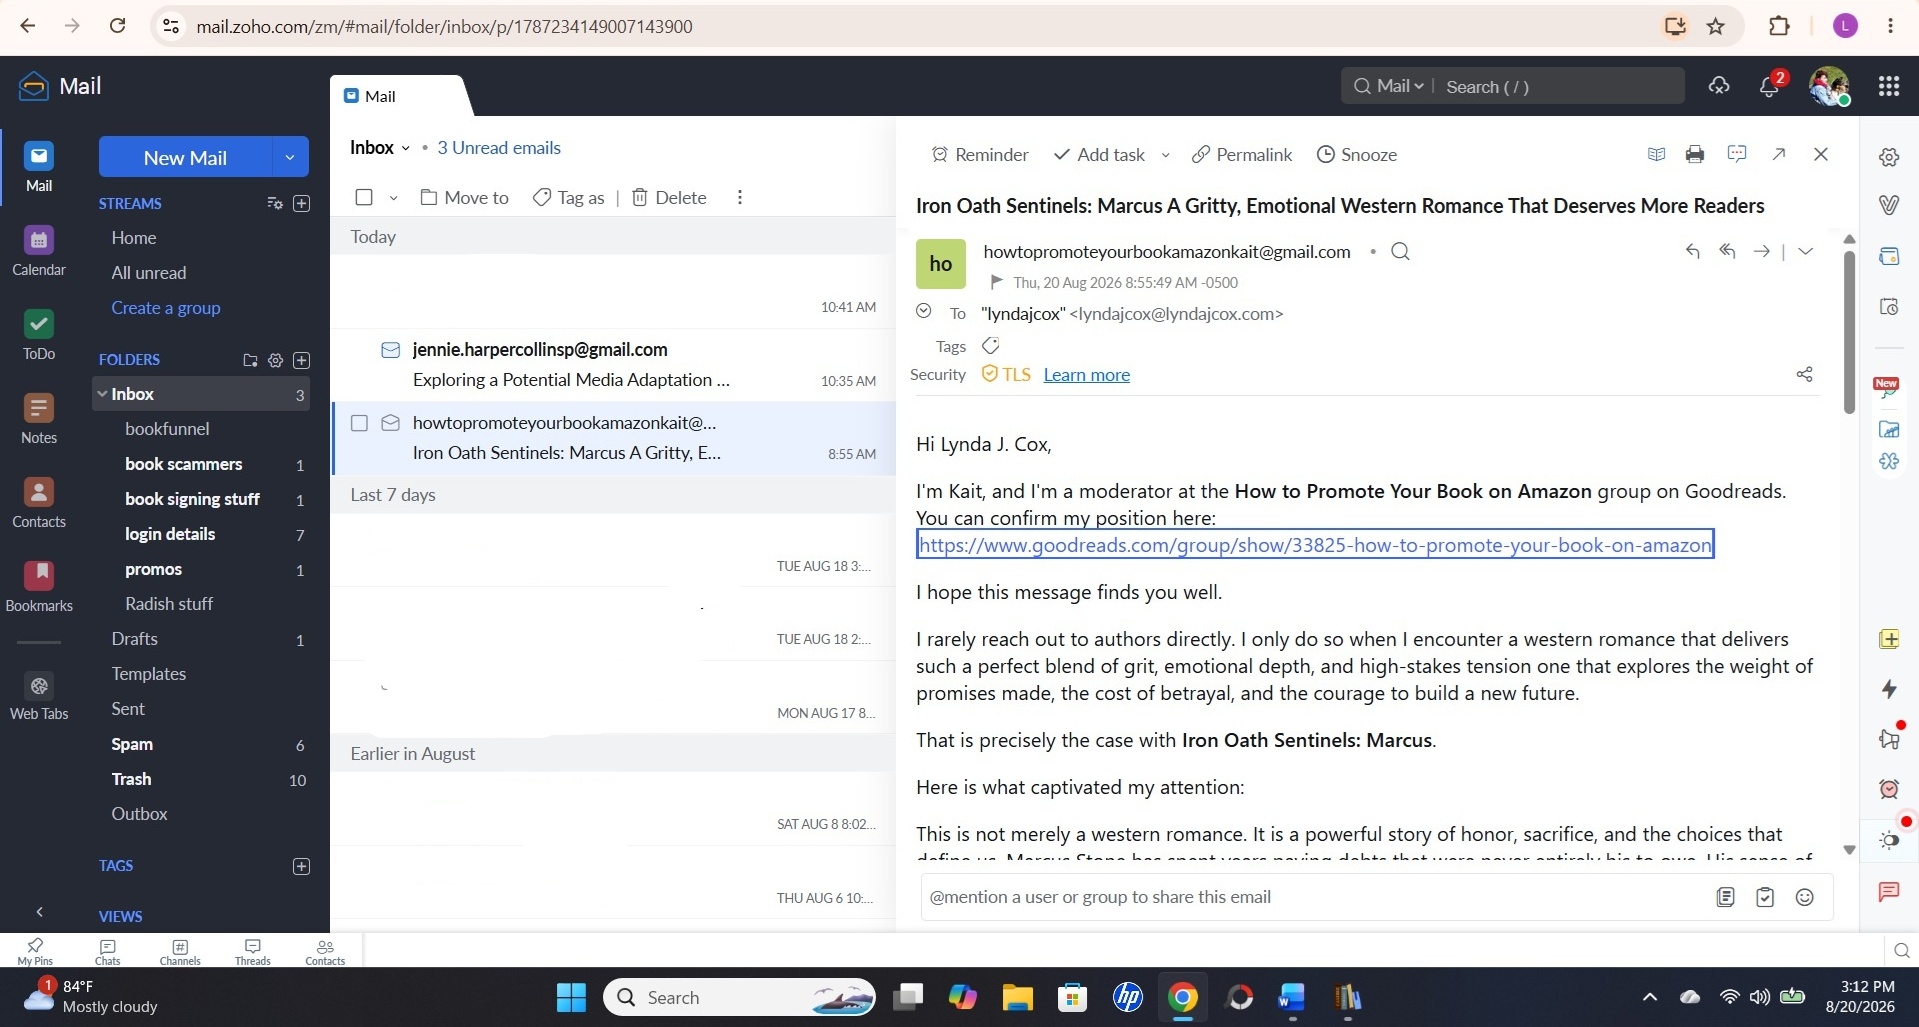Open Channels in bottom bar

tap(180, 951)
